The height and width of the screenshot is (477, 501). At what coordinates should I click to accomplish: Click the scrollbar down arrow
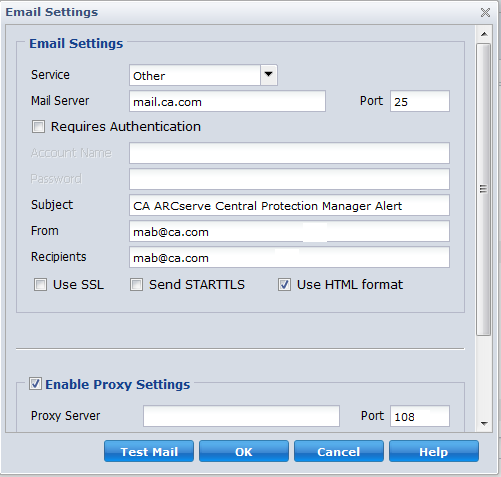[x=484, y=424]
